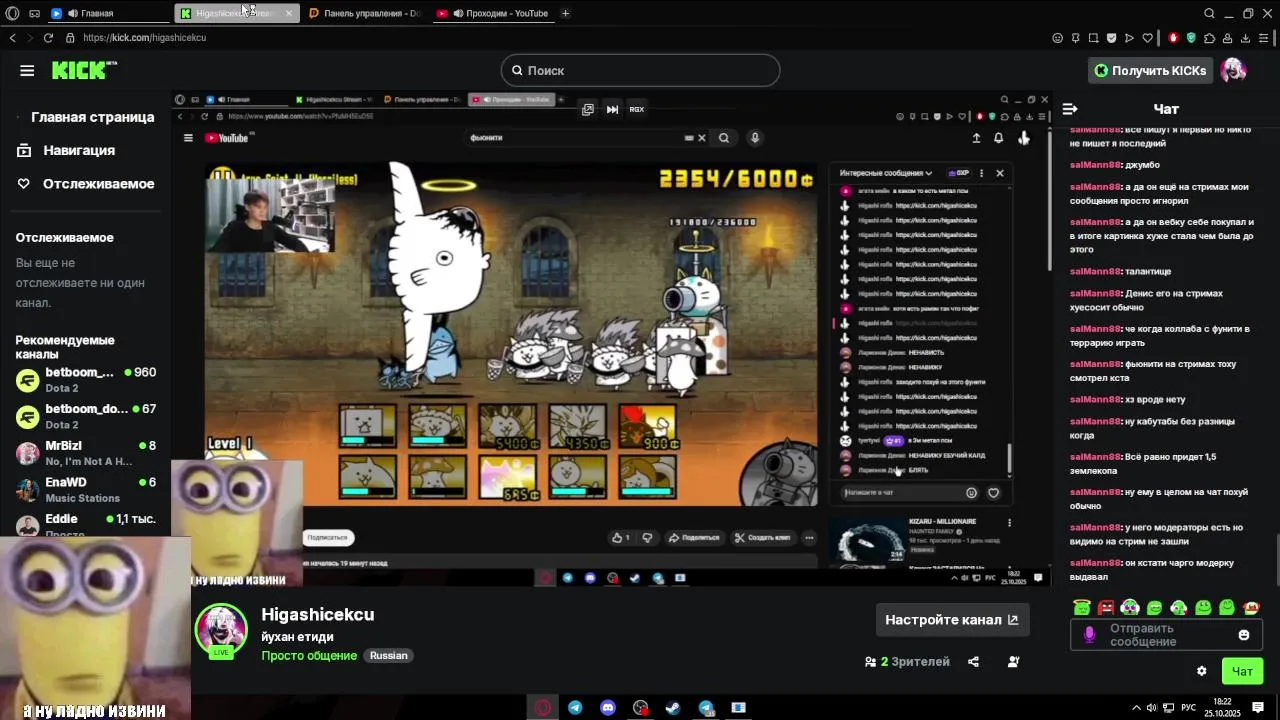Click the Higashicekcu streamer avatar

coord(221,629)
